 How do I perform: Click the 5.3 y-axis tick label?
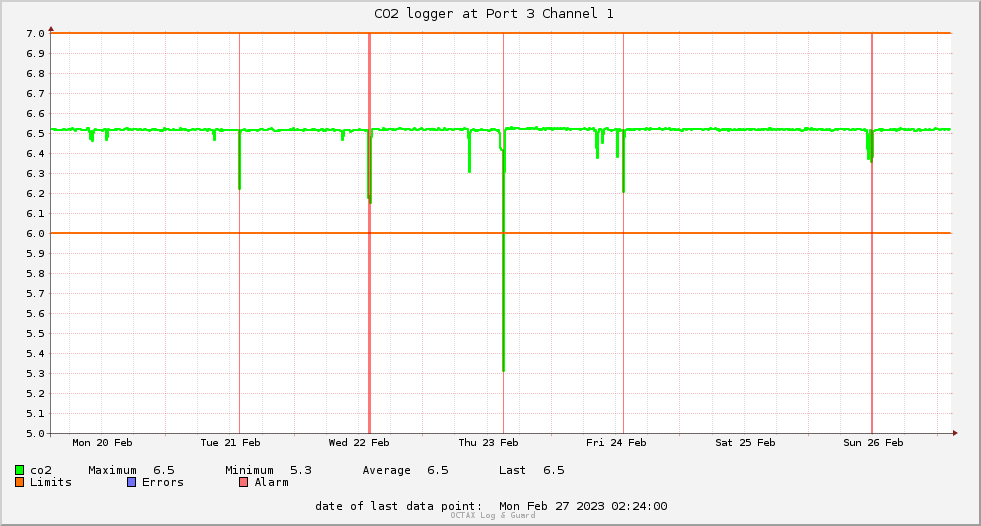36,373
